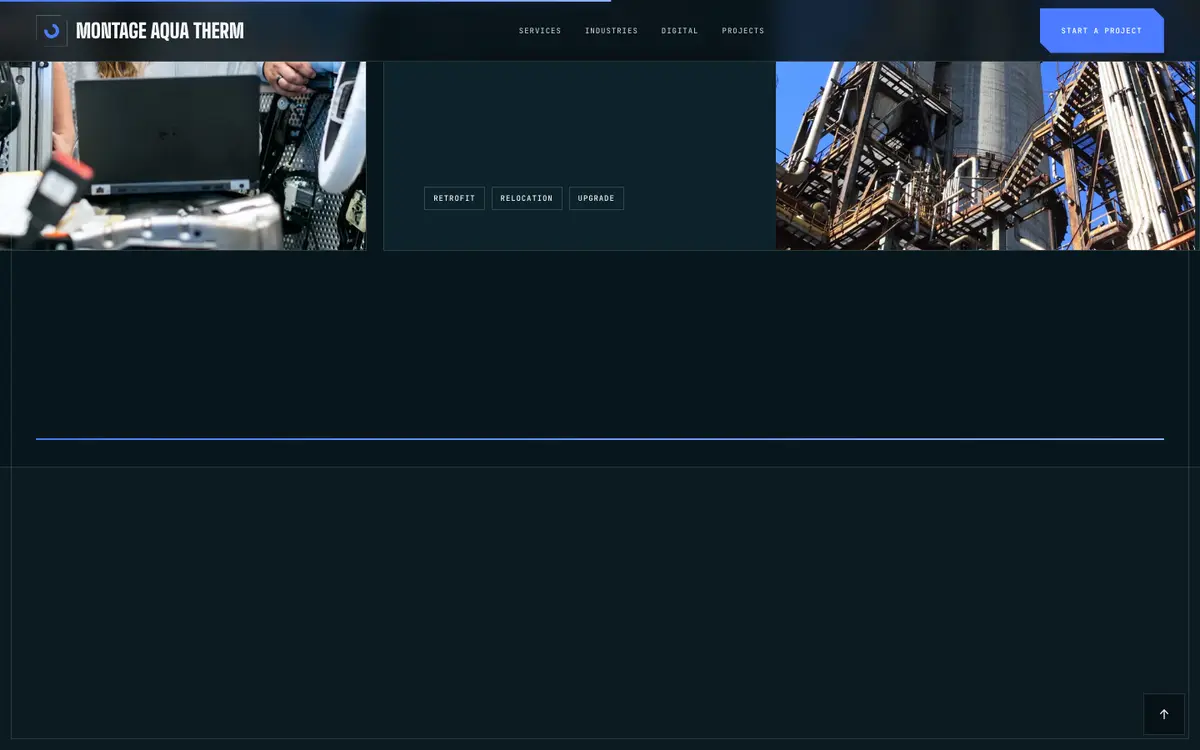Click the Montage Aqua Therm logo icon
This screenshot has height=750, width=1200.
click(52, 31)
